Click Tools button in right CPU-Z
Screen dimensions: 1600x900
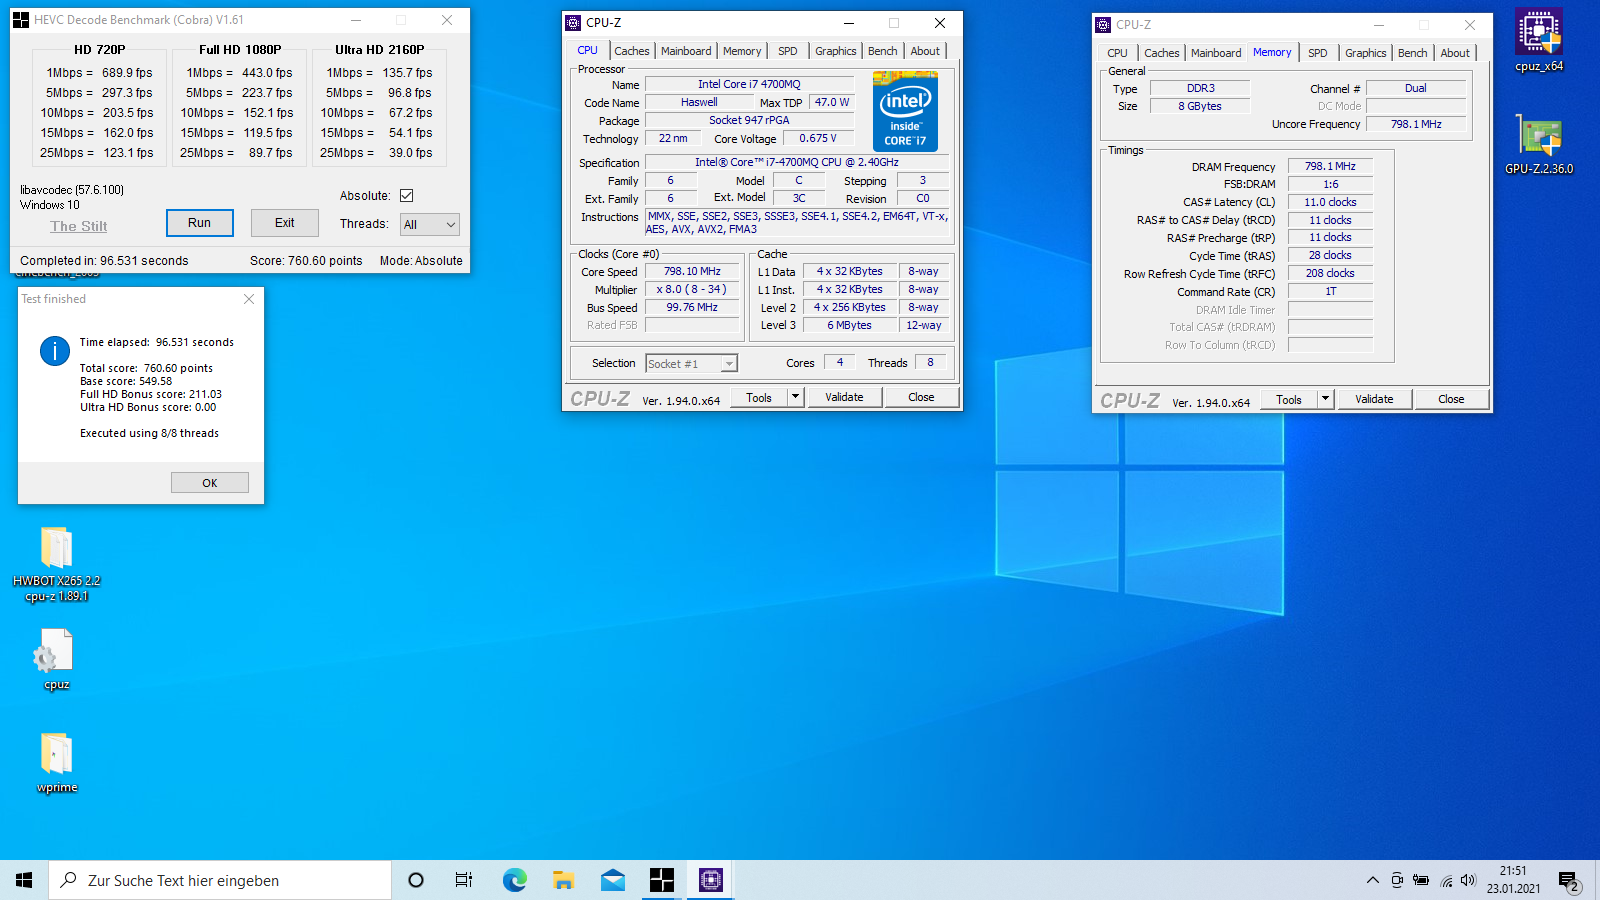pyautogui.click(x=1289, y=399)
